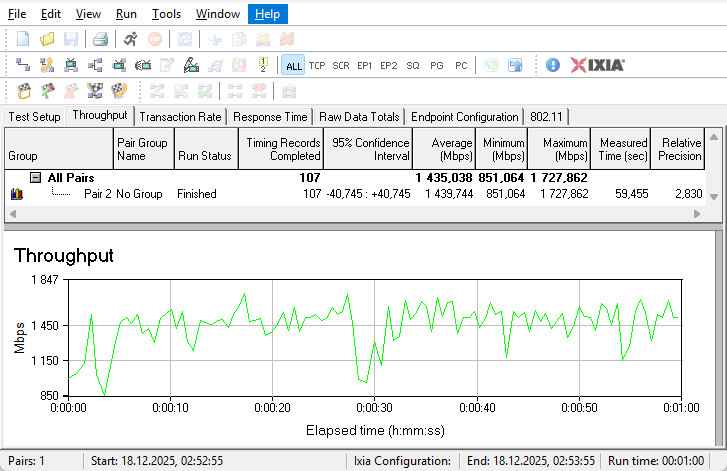Select the Pair 2 row
This screenshot has width=727, height=471.
pyautogui.click(x=97, y=193)
